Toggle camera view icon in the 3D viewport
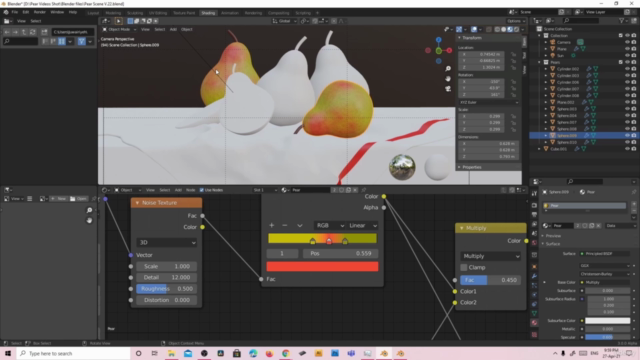640x360 pixels. click(448, 89)
